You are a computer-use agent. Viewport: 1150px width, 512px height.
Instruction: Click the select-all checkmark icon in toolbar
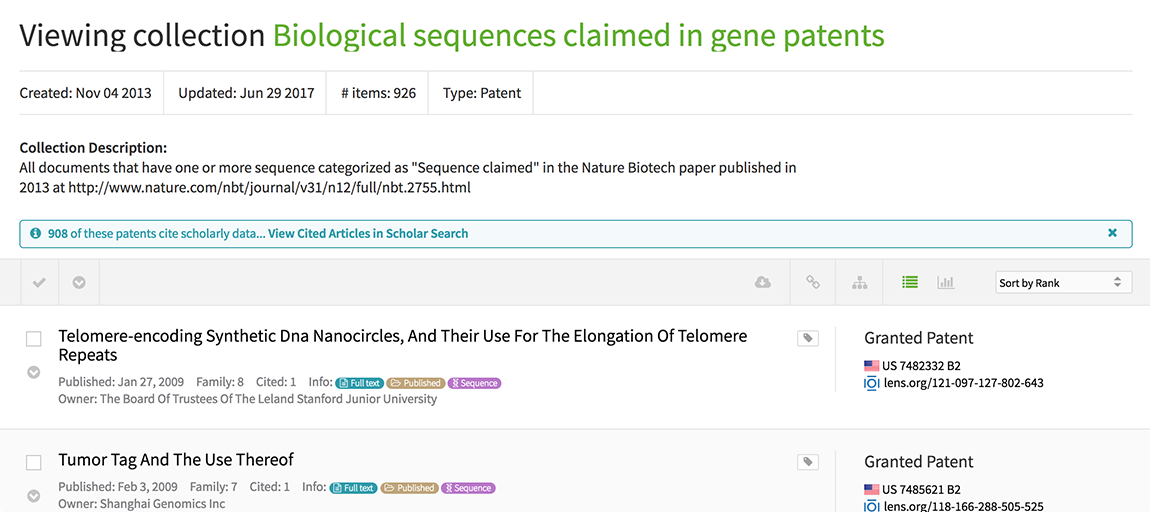pos(39,283)
